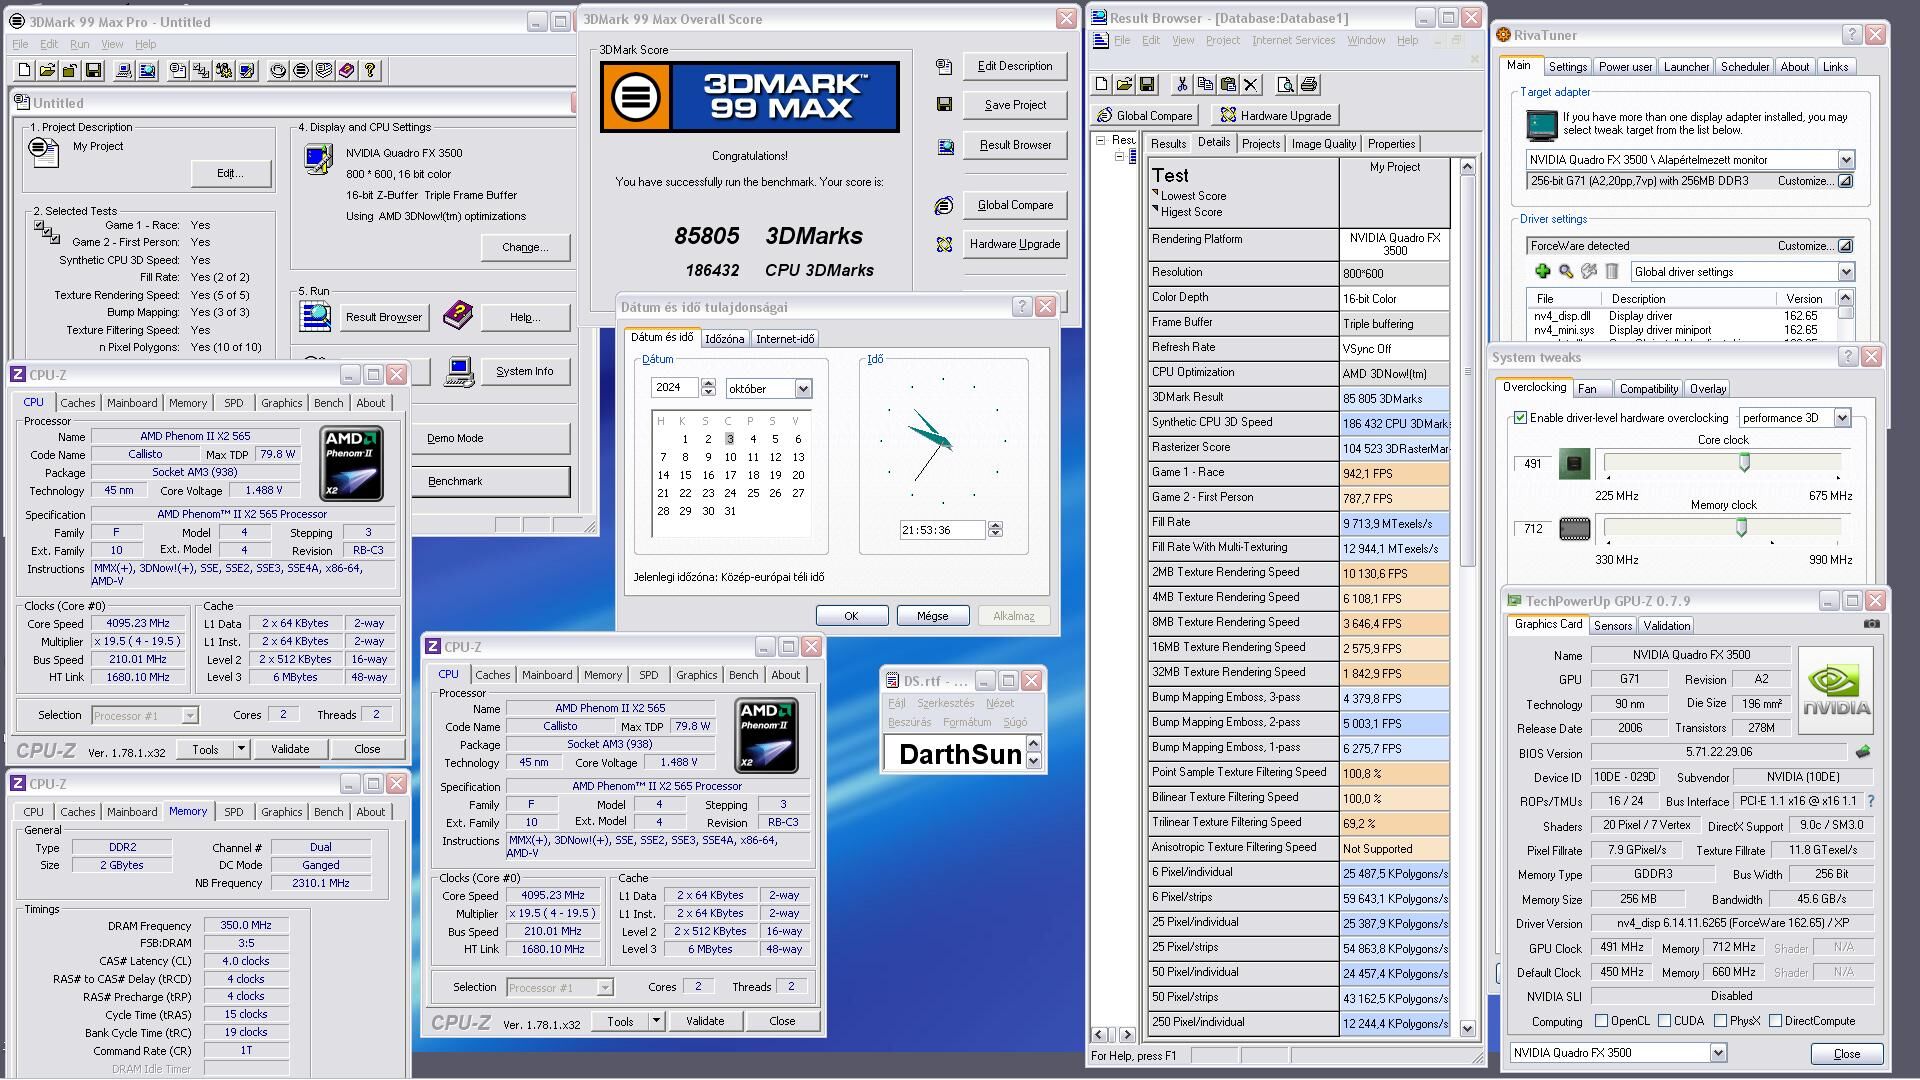Click Copy icon in Result Browser toolbar
The width and height of the screenshot is (1920, 1080).
tap(1205, 85)
